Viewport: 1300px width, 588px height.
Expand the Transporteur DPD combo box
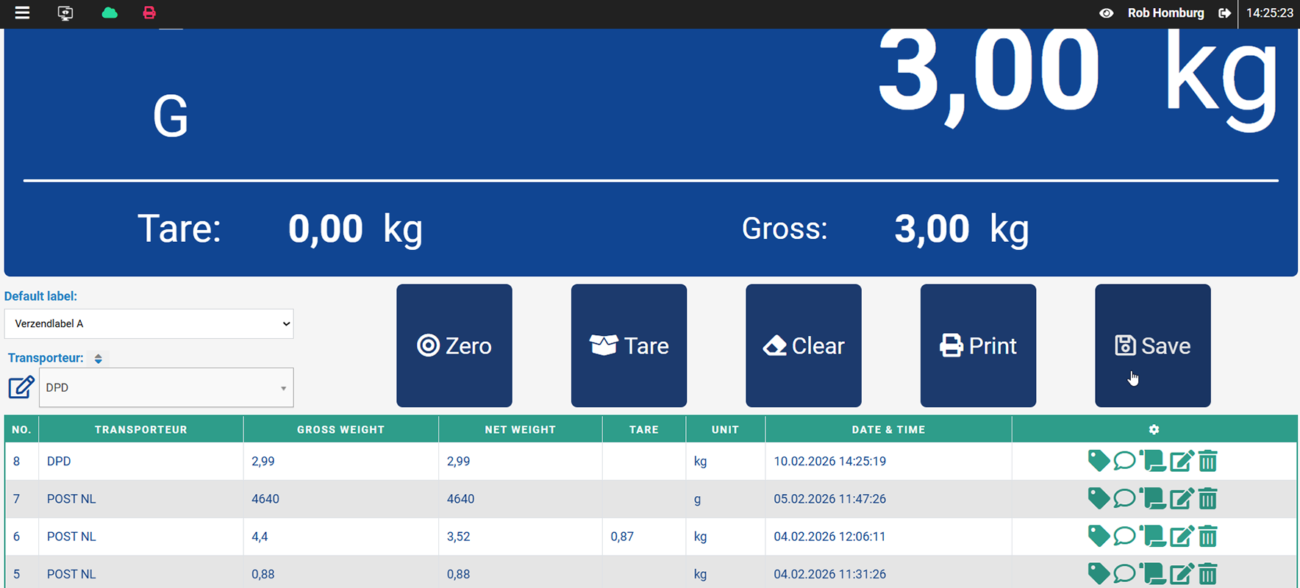pos(166,388)
